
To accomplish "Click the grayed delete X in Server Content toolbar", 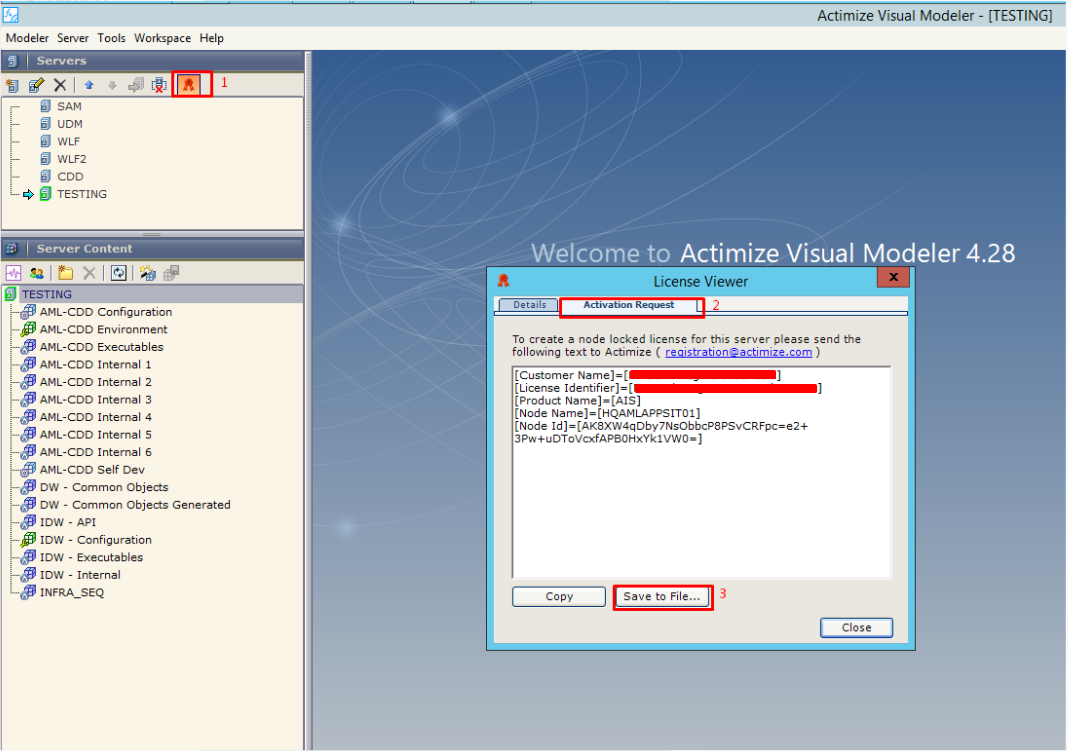I will [89, 273].
